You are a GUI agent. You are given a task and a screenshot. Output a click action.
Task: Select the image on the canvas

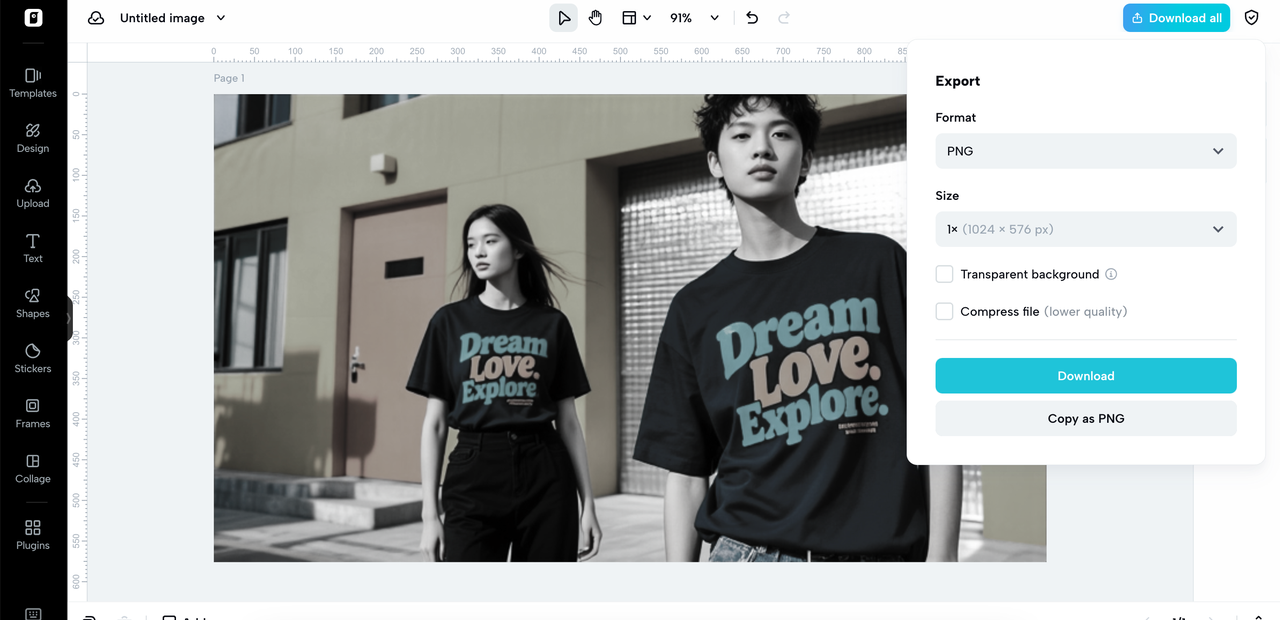(x=560, y=328)
